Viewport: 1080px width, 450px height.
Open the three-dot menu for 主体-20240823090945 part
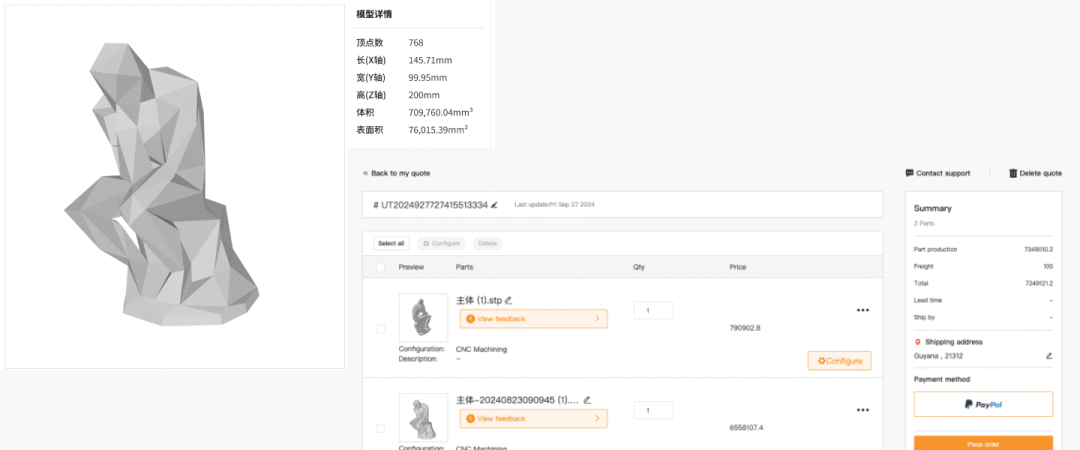pos(862,410)
